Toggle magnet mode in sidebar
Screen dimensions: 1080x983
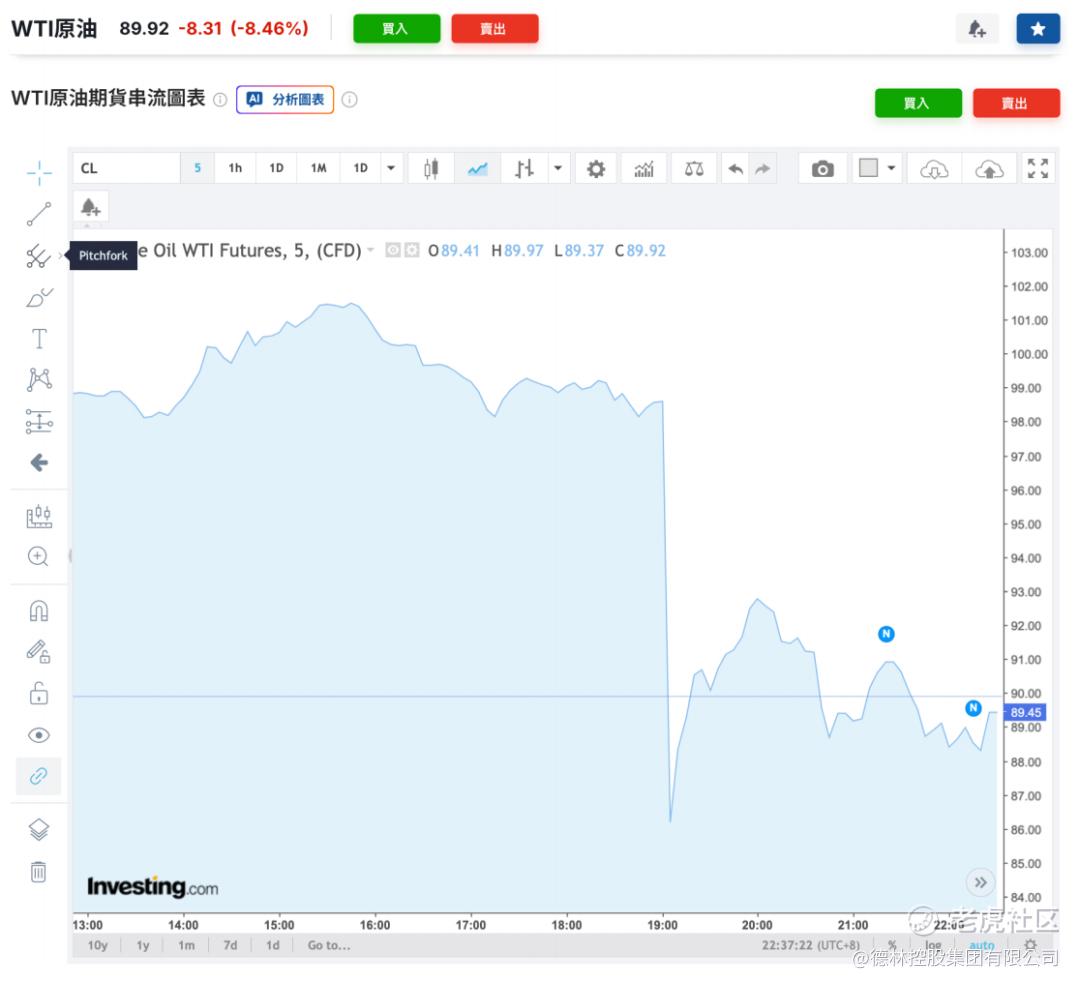[x=39, y=611]
